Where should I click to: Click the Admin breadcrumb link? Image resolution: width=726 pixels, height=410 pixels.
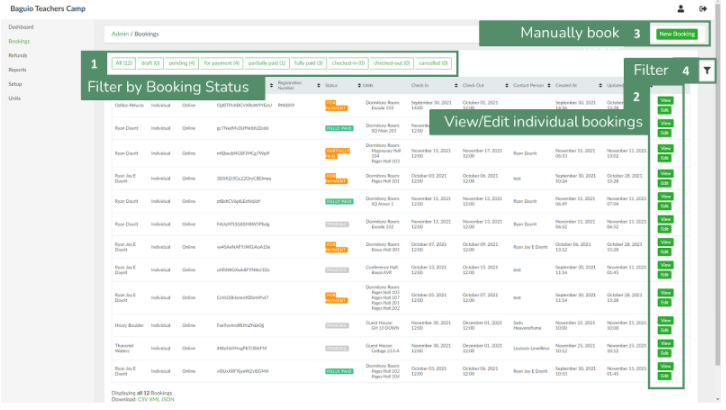tap(120, 34)
